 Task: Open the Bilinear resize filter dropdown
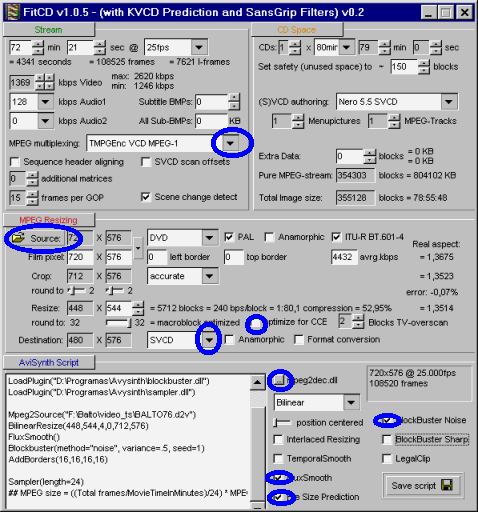point(351,402)
